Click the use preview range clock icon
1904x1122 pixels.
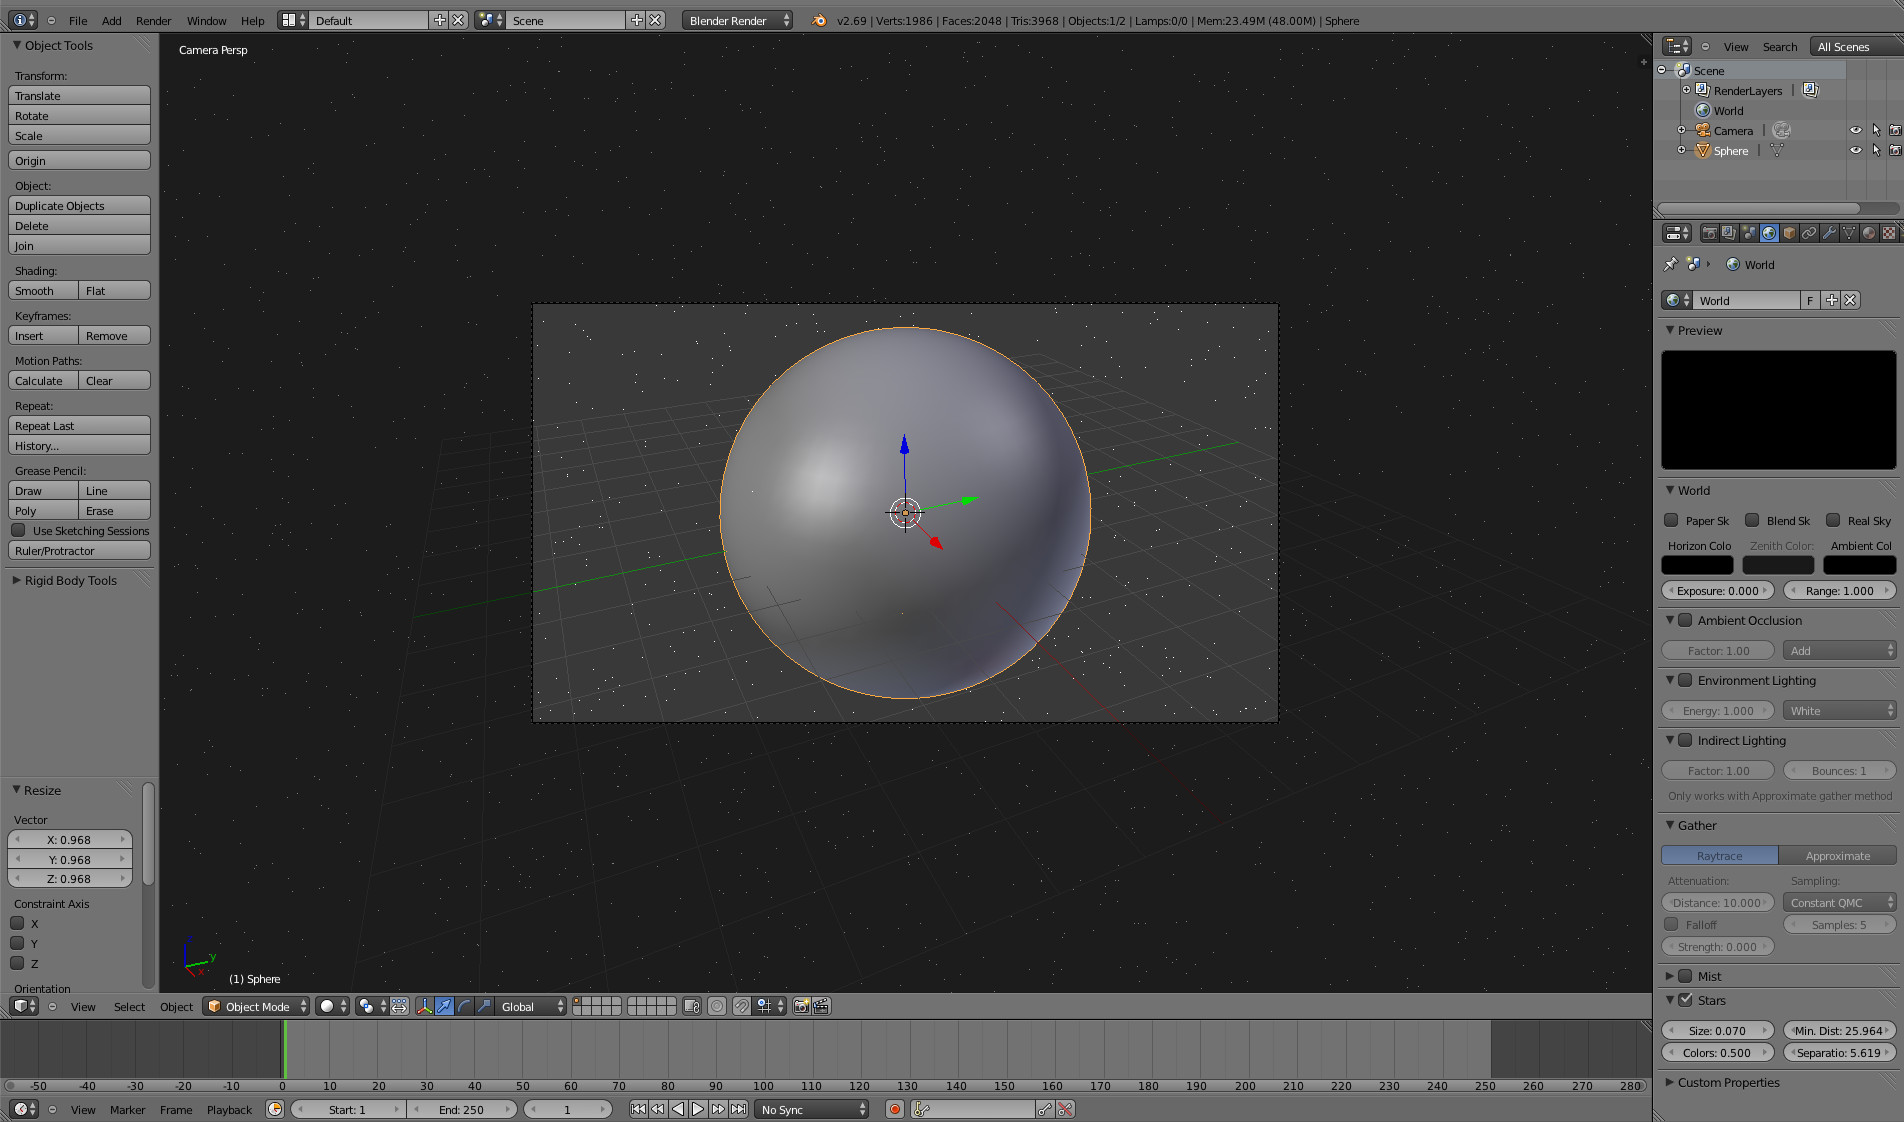click(275, 1109)
